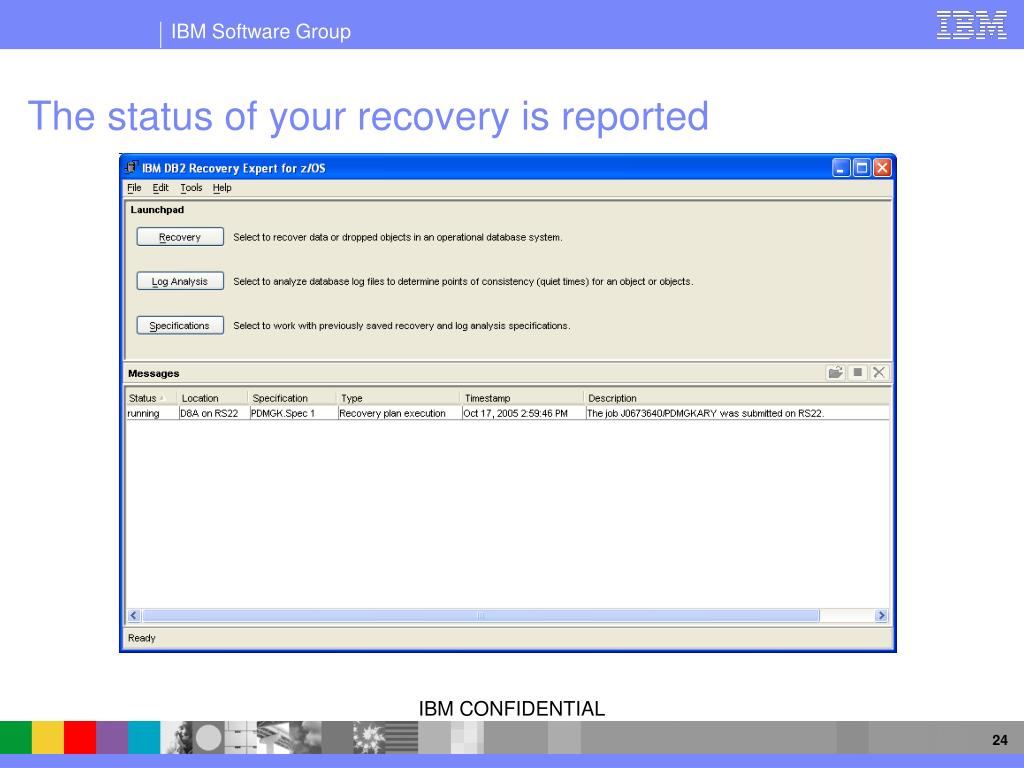Select the 'running' status cell

[x=152, y=413]
